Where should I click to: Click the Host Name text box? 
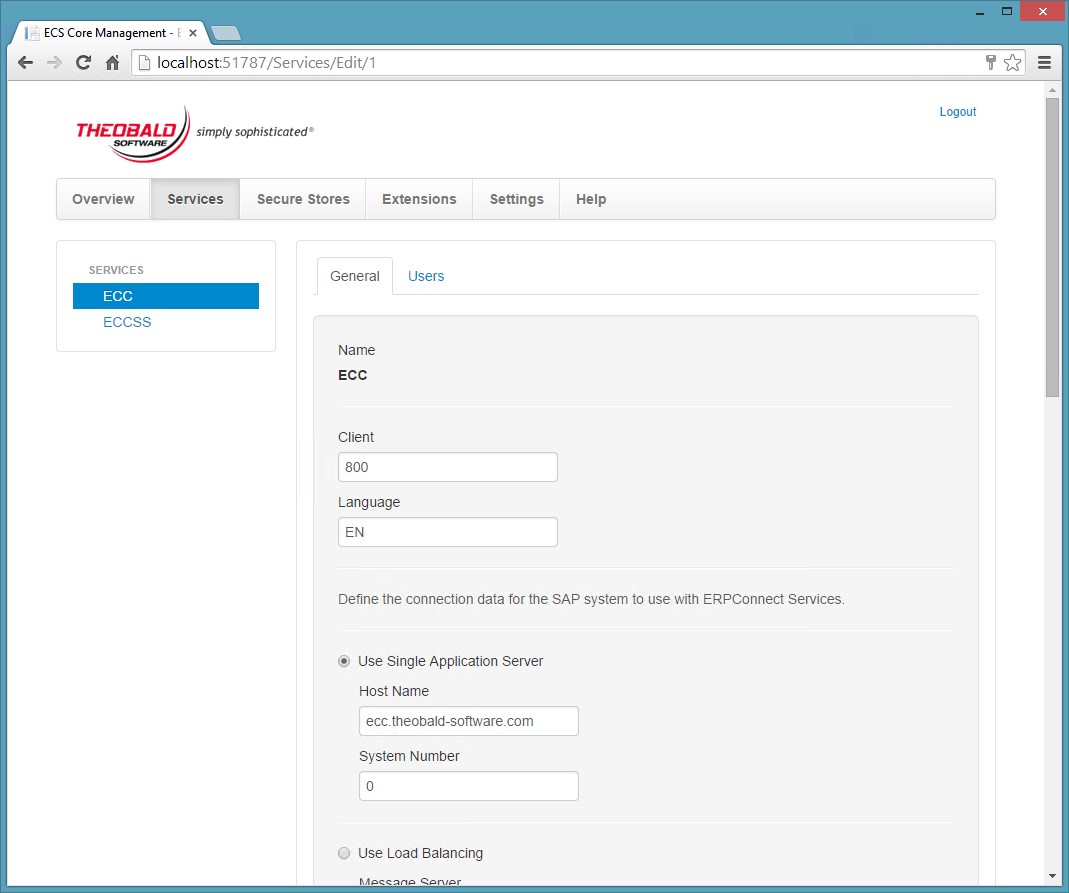(x=468, y=721)
